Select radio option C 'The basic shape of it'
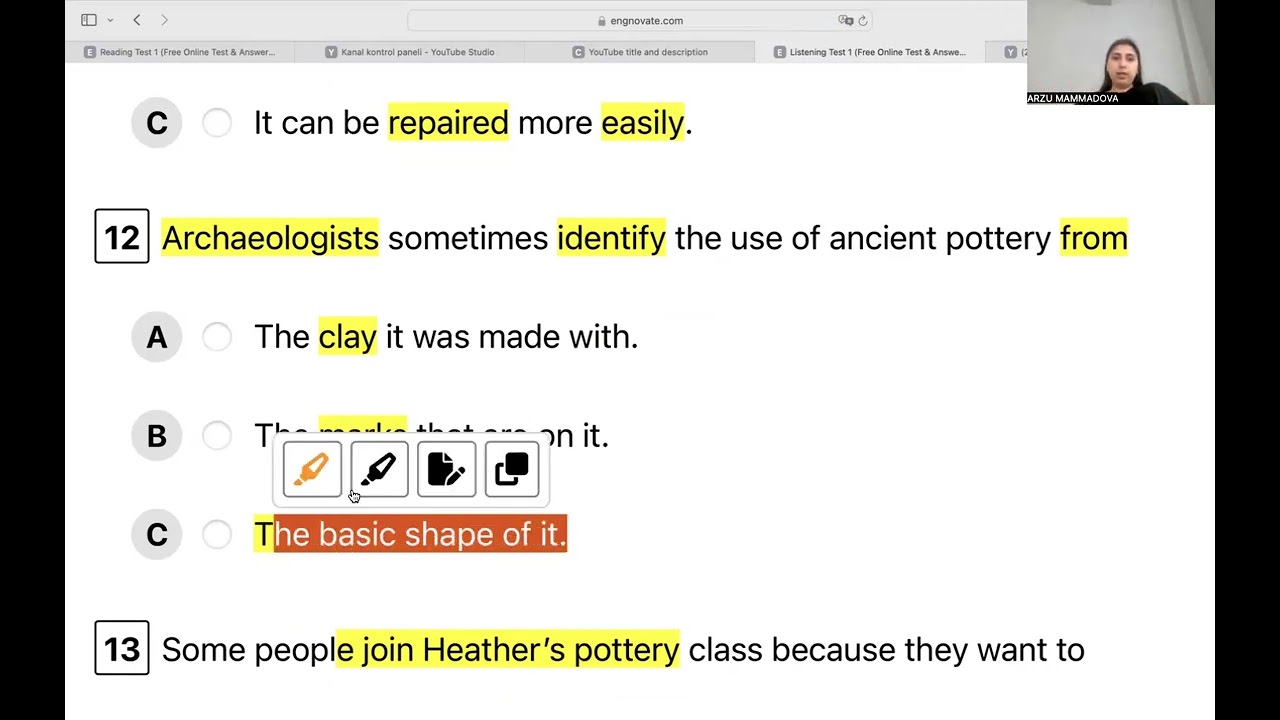The image size is (1280, 720). pyautogui.click(x=217, y=534)
